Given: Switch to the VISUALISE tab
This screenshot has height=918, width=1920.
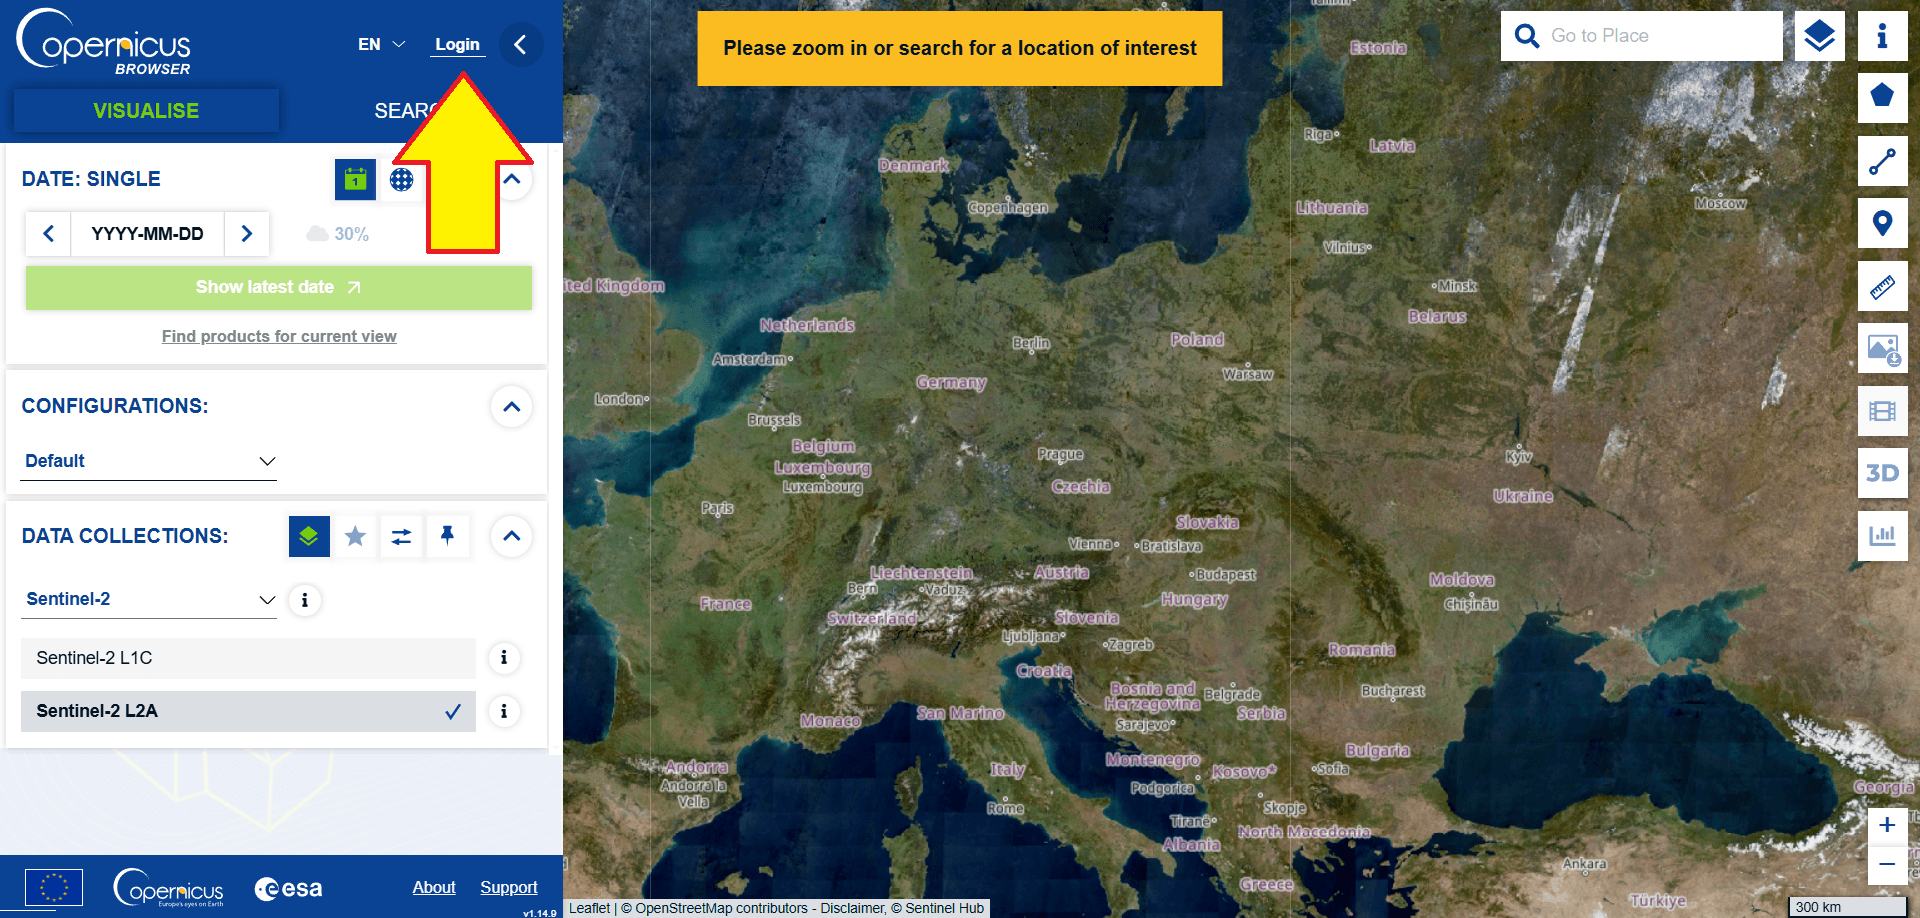Looking at the screenshot, I should click(146, 111).
